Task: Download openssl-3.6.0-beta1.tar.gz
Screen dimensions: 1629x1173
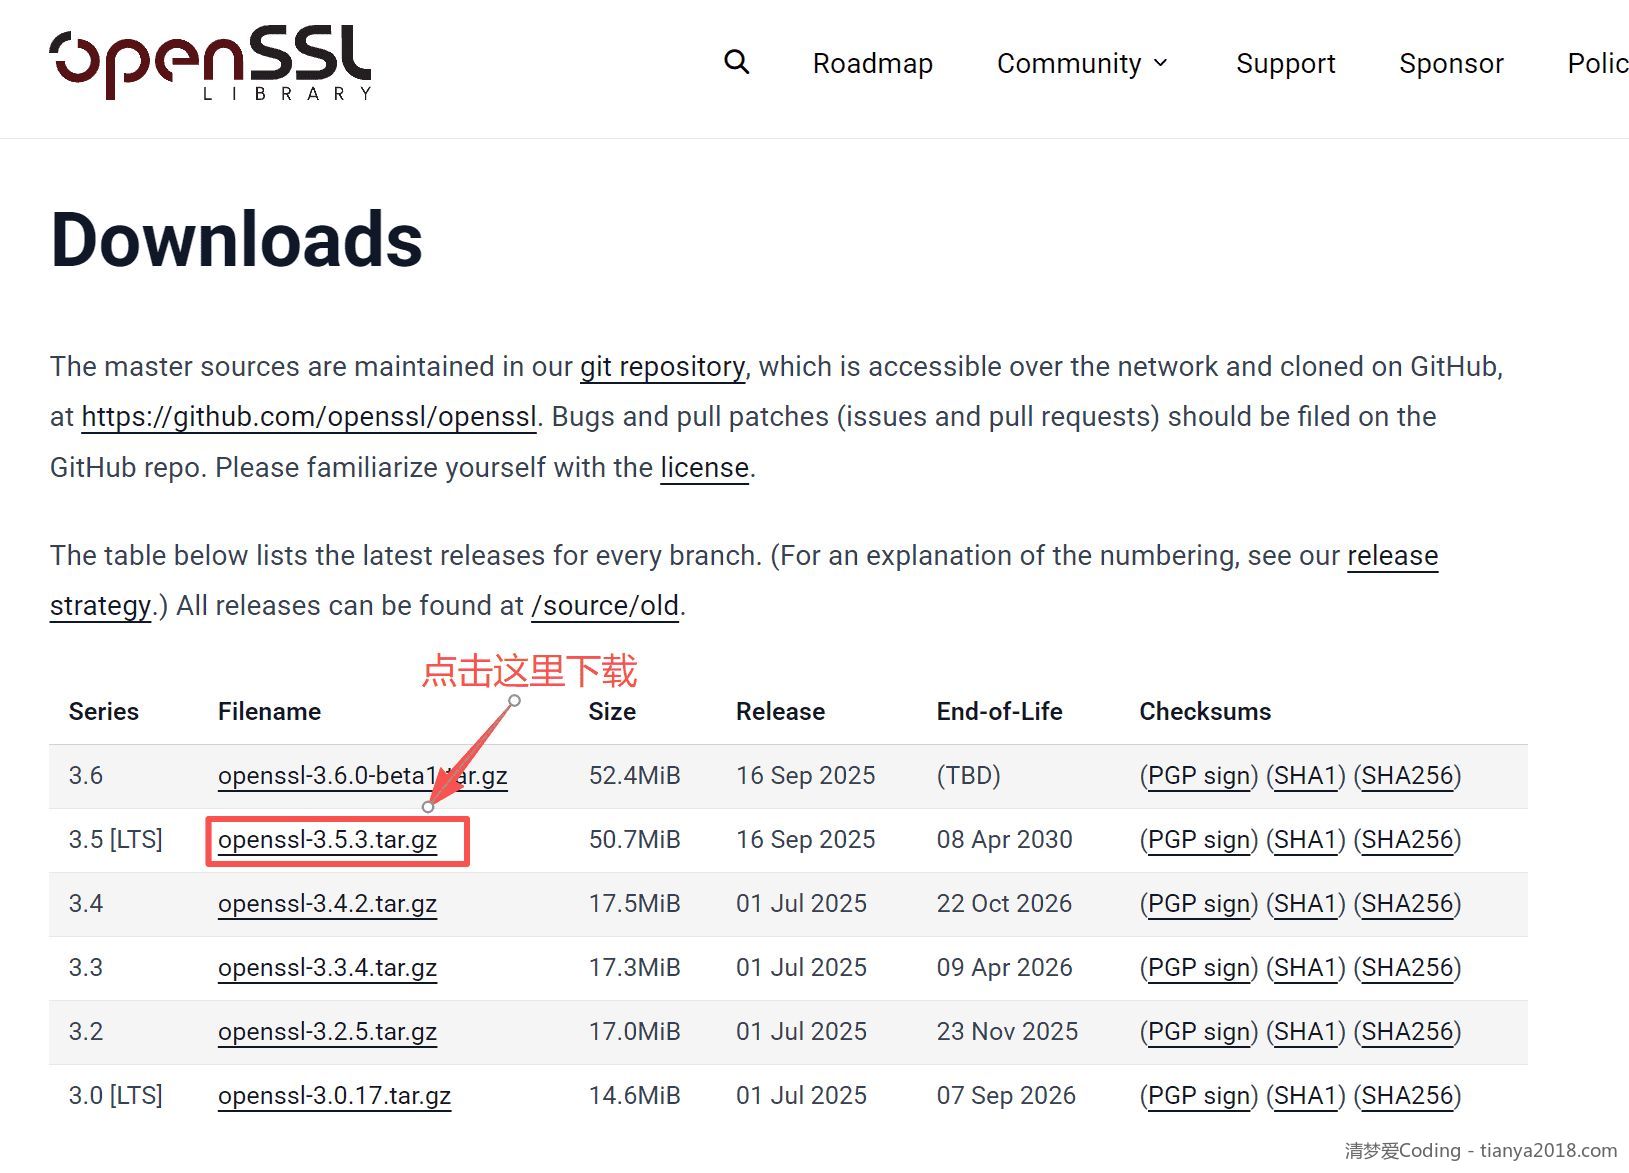Action: coord(362,776)
